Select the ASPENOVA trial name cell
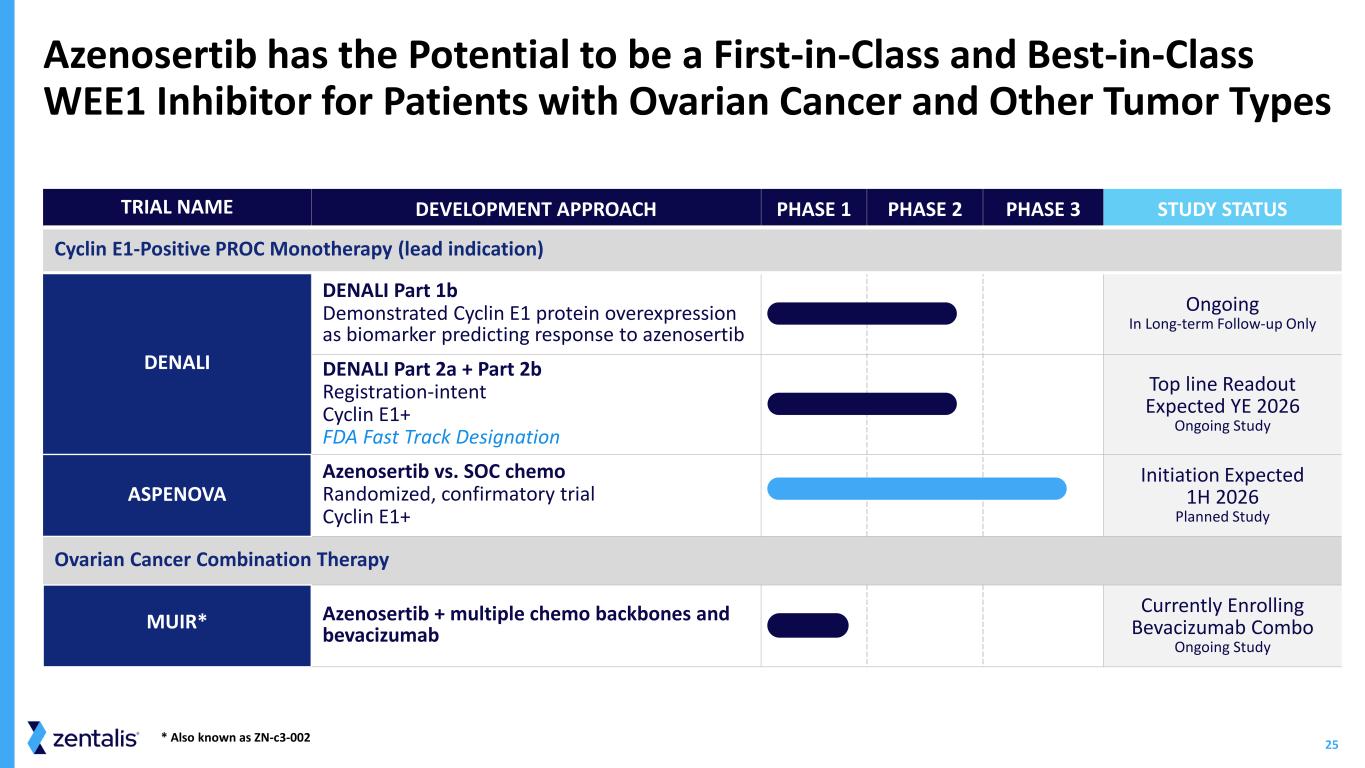The height and width of the screenshot is (768, 1365). 177,494
